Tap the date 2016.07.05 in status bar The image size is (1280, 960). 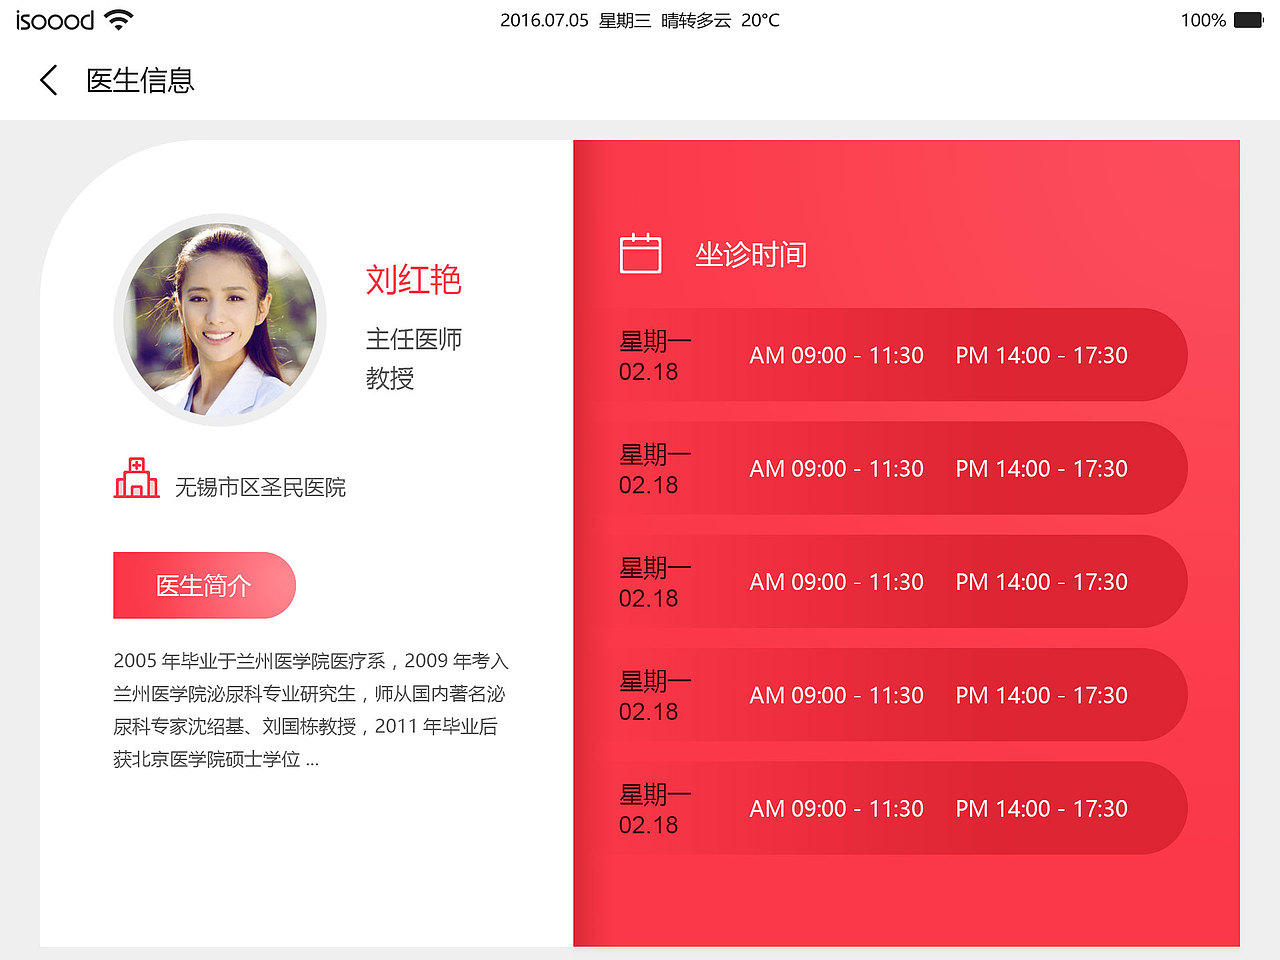tap(544, 20)
